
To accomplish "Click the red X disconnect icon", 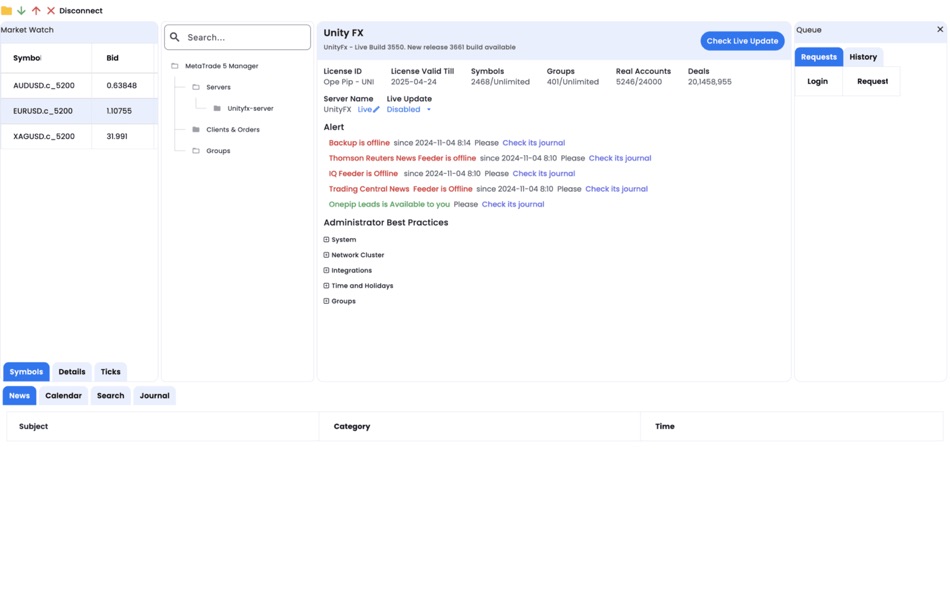I will coord(51,10).
